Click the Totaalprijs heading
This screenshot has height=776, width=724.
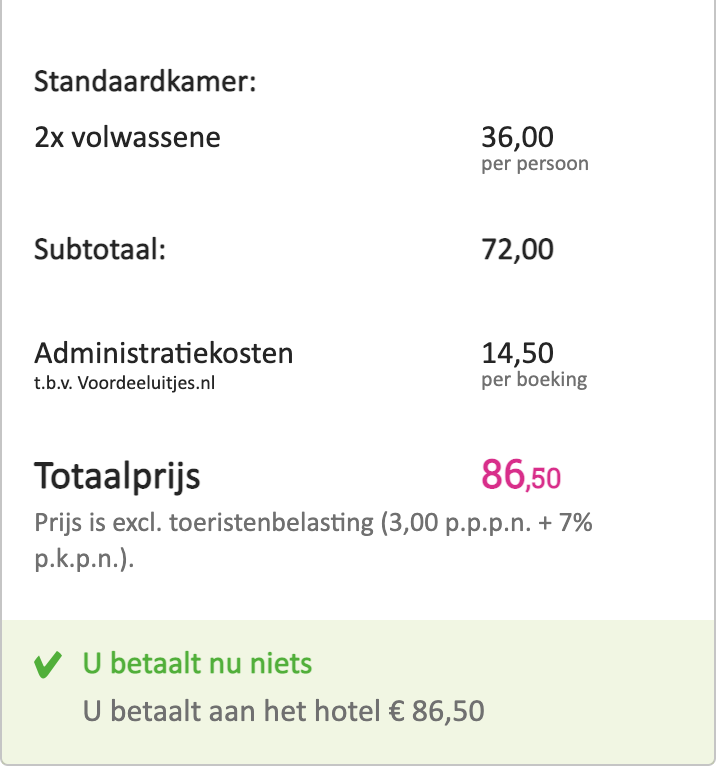(117, 477)
